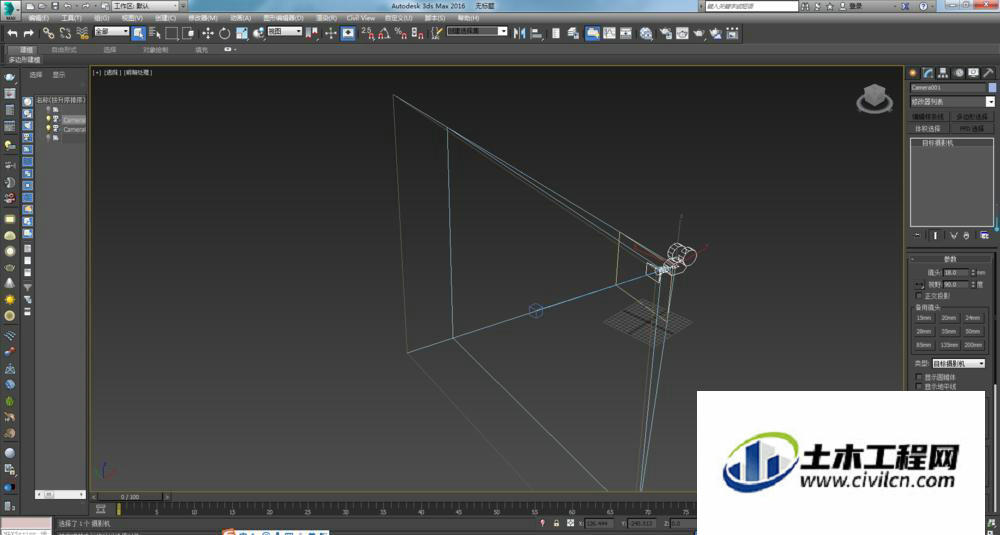Activate Bind to Space Warp tool
Screen dimensions: 1000x535
tap(82, 33)
